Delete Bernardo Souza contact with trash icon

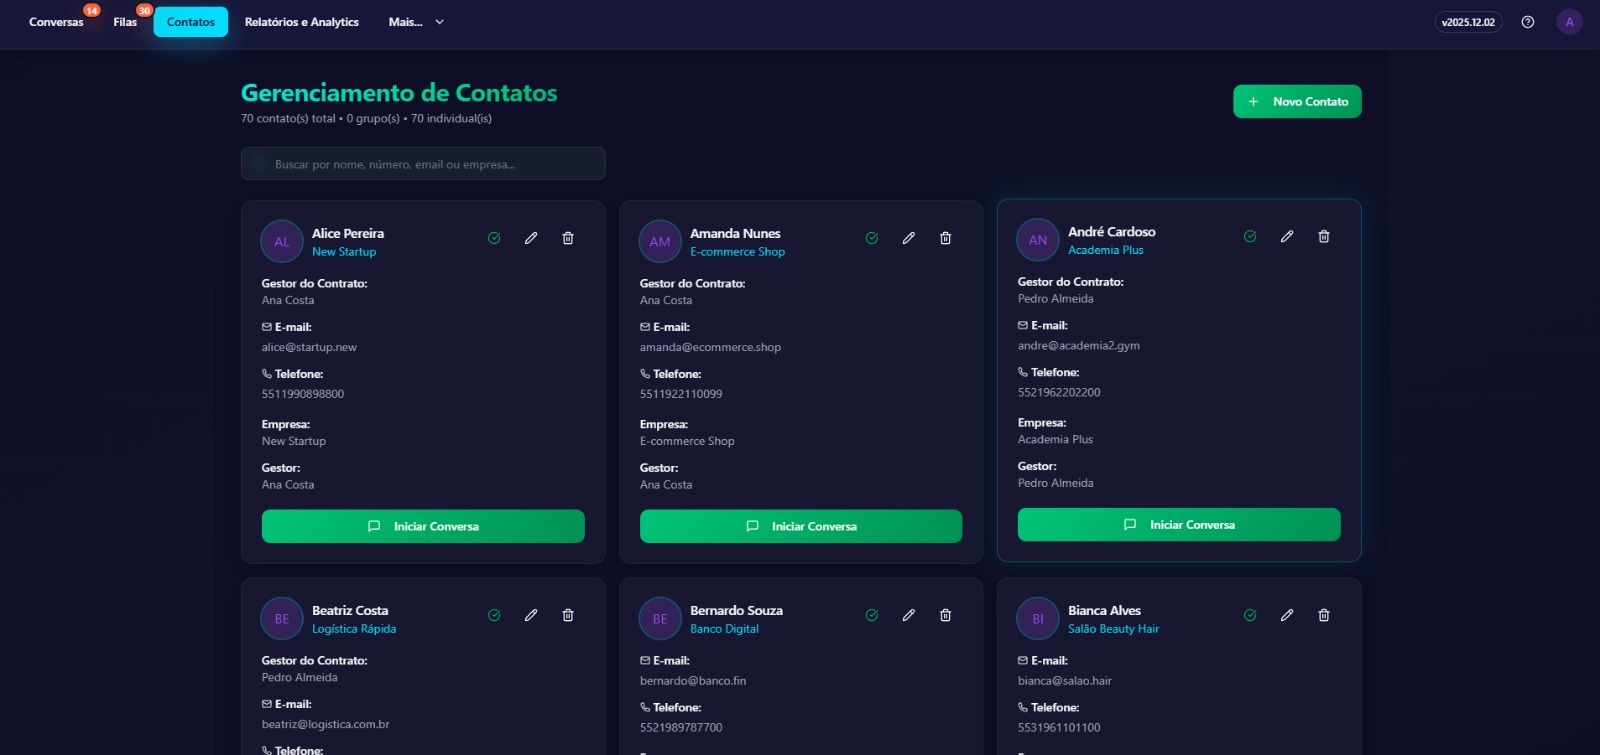click(945, 615)
